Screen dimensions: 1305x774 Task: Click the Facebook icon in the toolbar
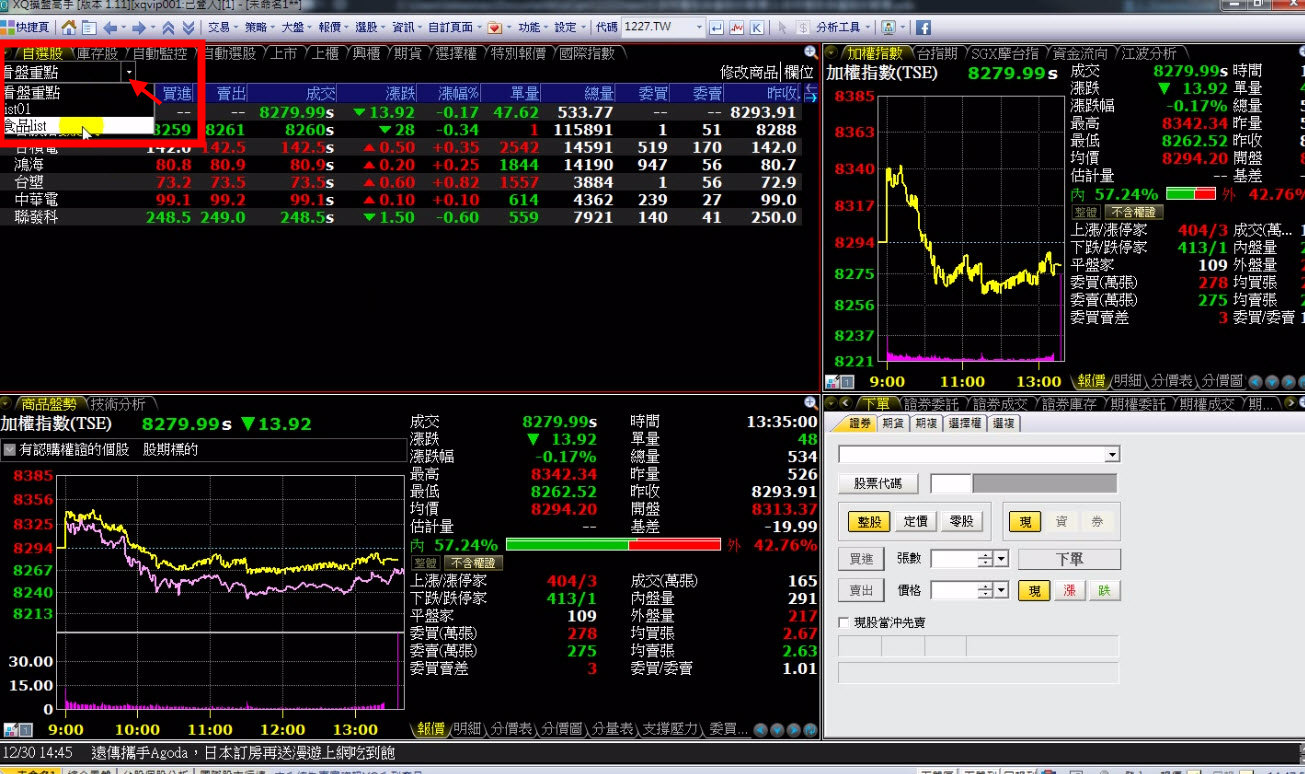923,27
